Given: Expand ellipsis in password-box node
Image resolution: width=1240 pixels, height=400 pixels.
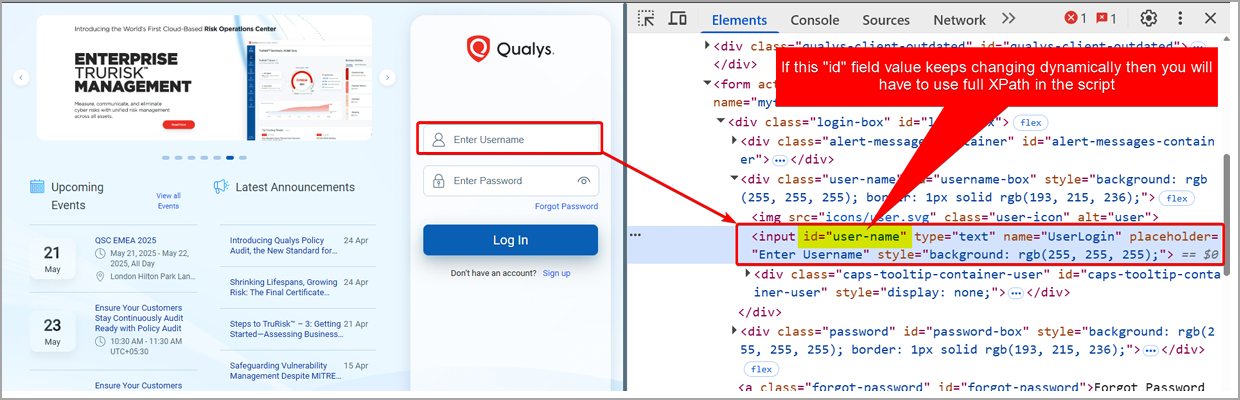Looking at the screenshot, I should 1152,350.
